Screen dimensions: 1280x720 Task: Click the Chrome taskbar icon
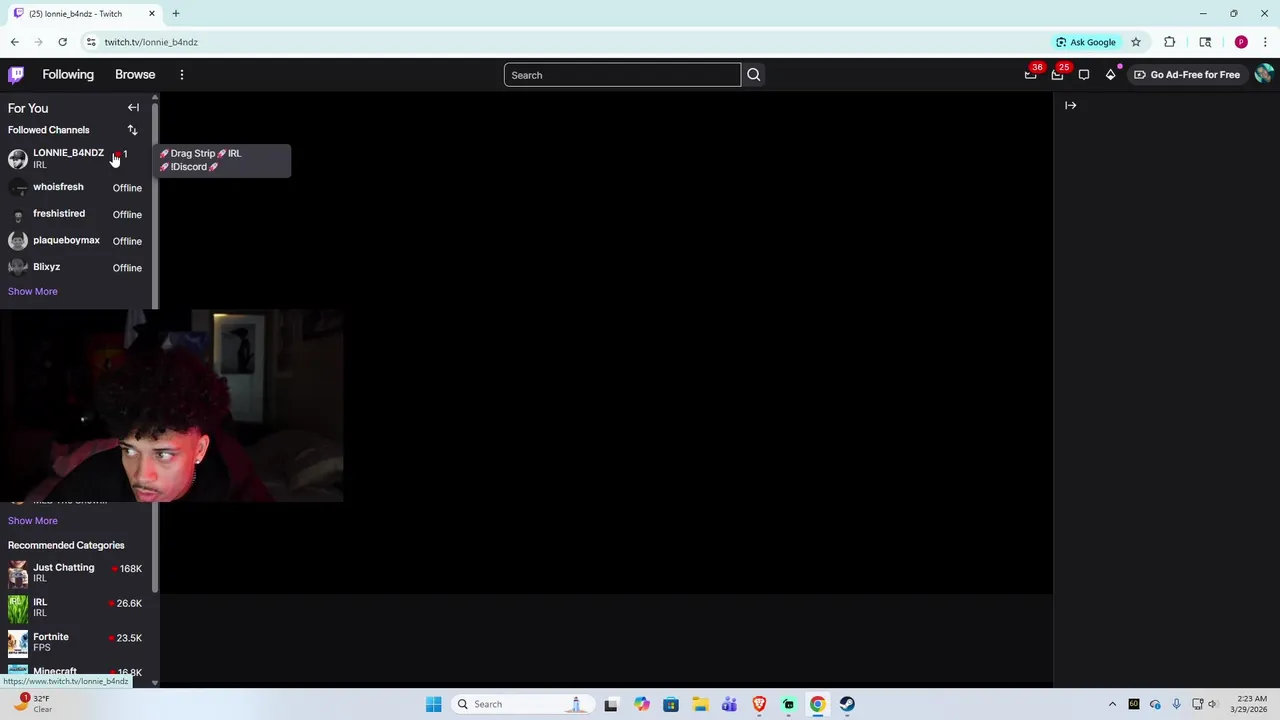coord(818,704)
